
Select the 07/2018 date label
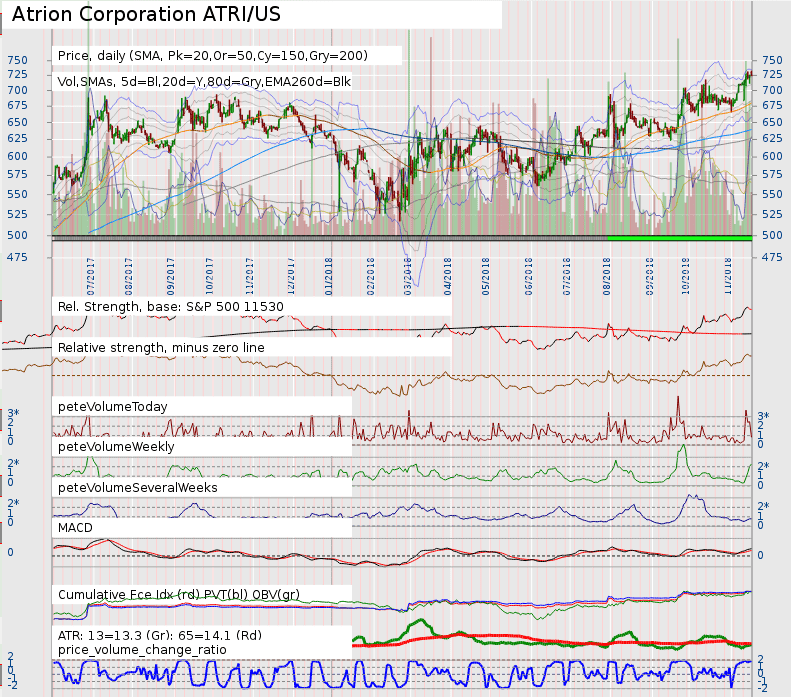(567, 277)
